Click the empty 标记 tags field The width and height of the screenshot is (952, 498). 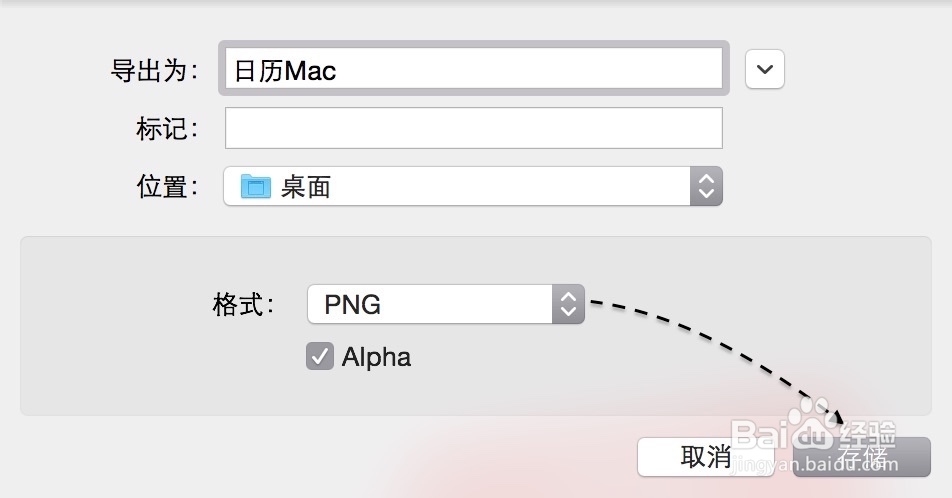click(473, 128)
